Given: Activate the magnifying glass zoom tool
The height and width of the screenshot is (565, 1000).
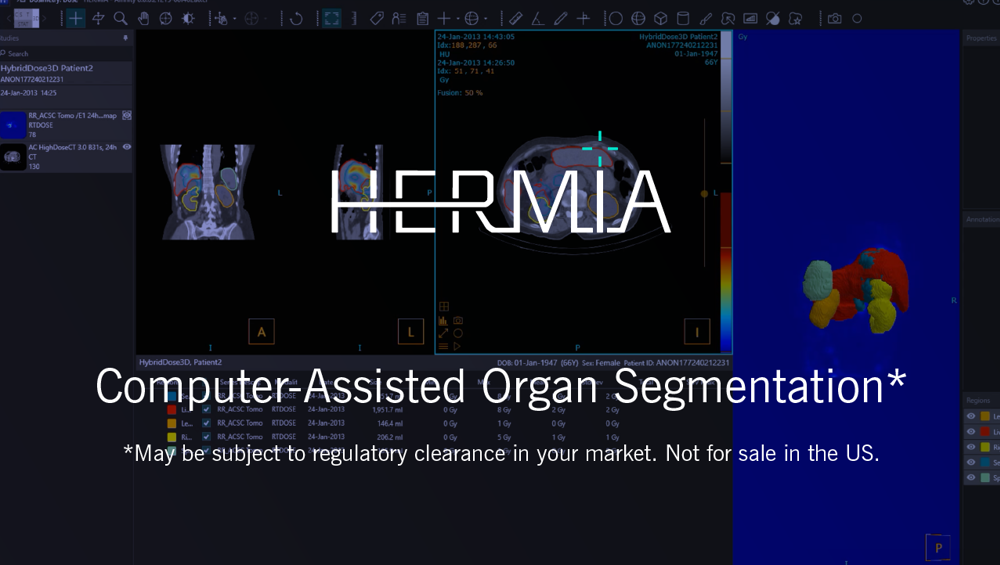Looking at the screenshot, I should tap(121, 19).
